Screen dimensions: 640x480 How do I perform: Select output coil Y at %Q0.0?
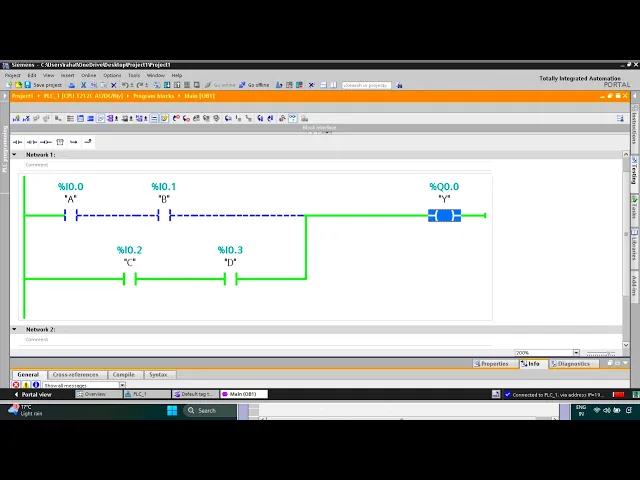point(444,215)
